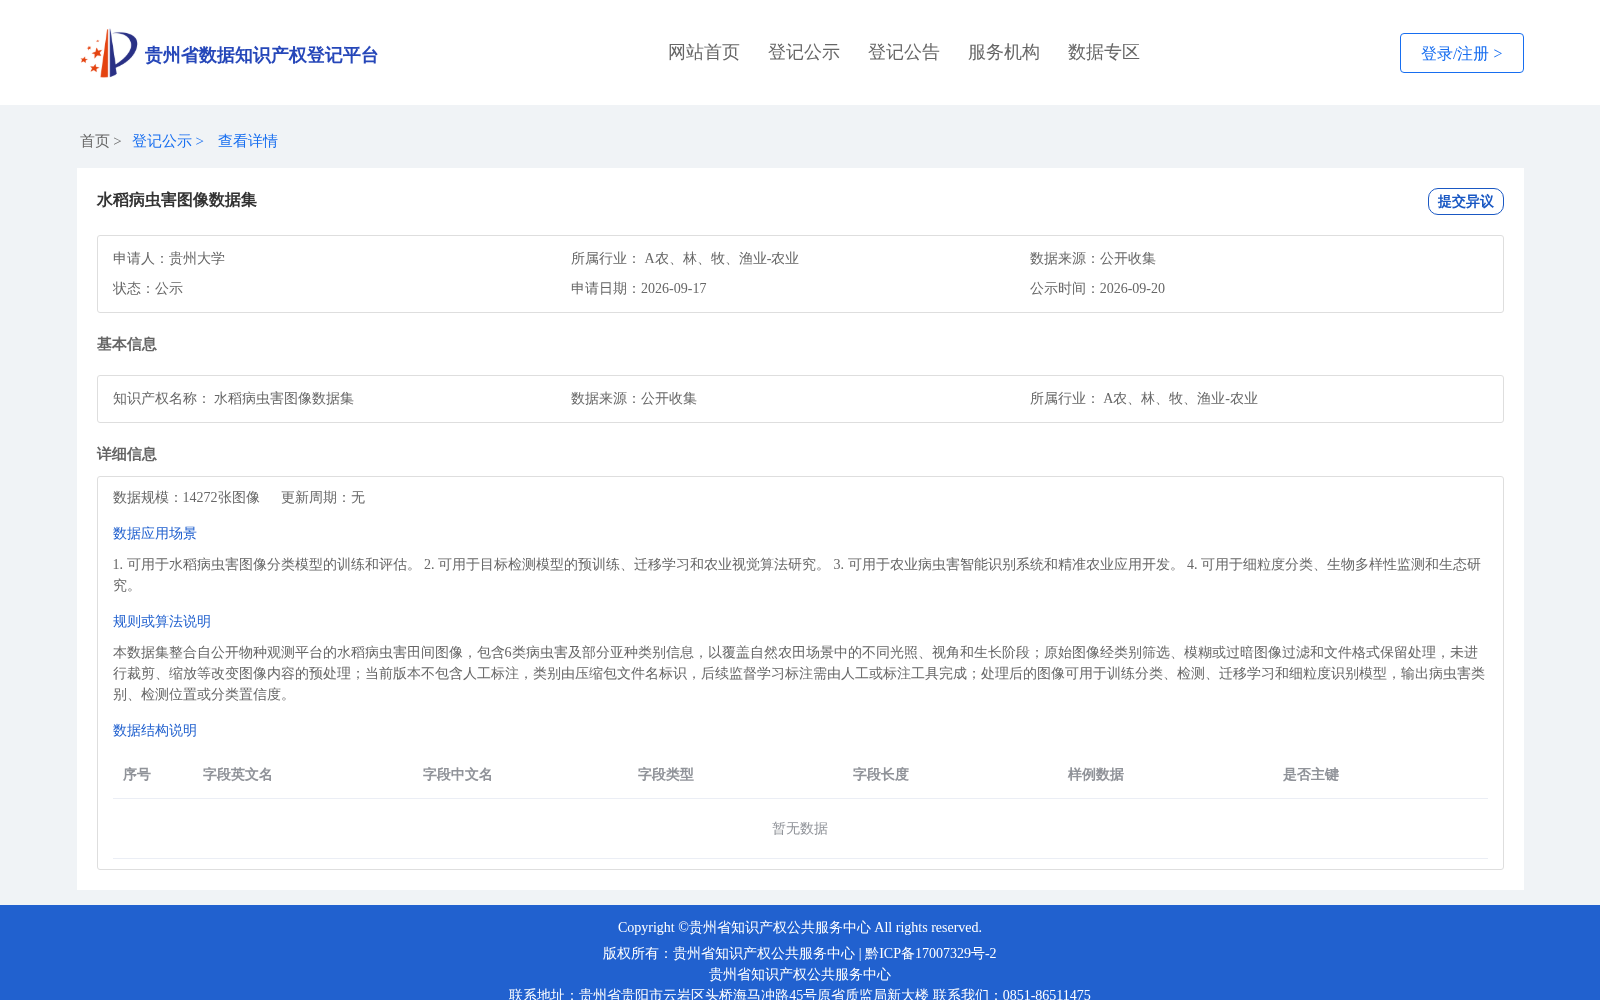Click the footer copyright line

tap(800, 928)
